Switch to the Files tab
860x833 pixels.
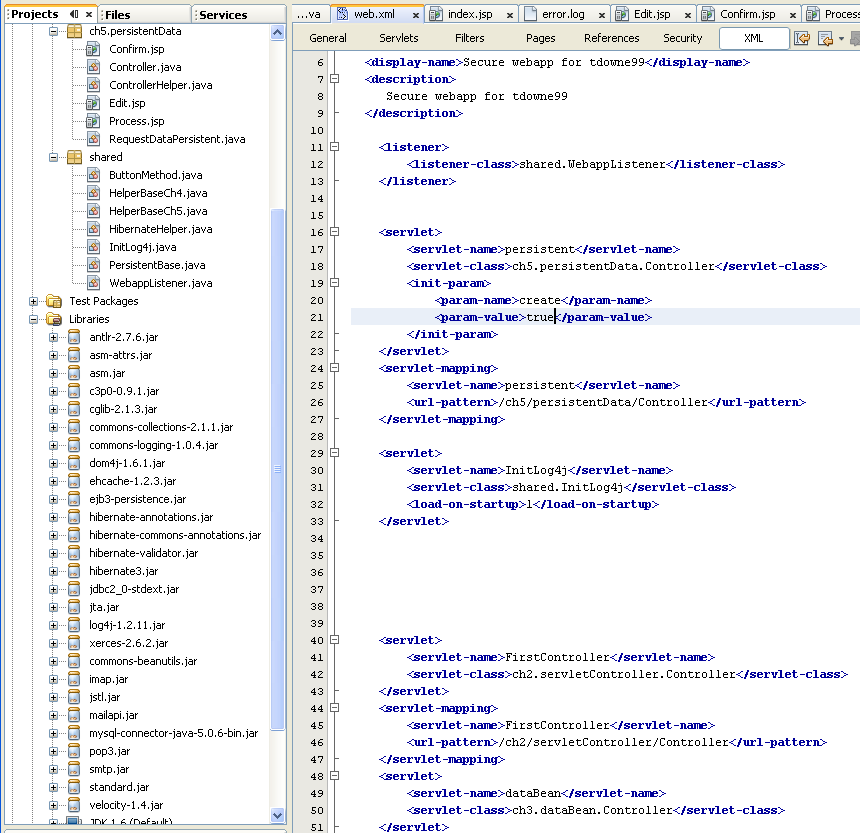click(x=117, y=15)
